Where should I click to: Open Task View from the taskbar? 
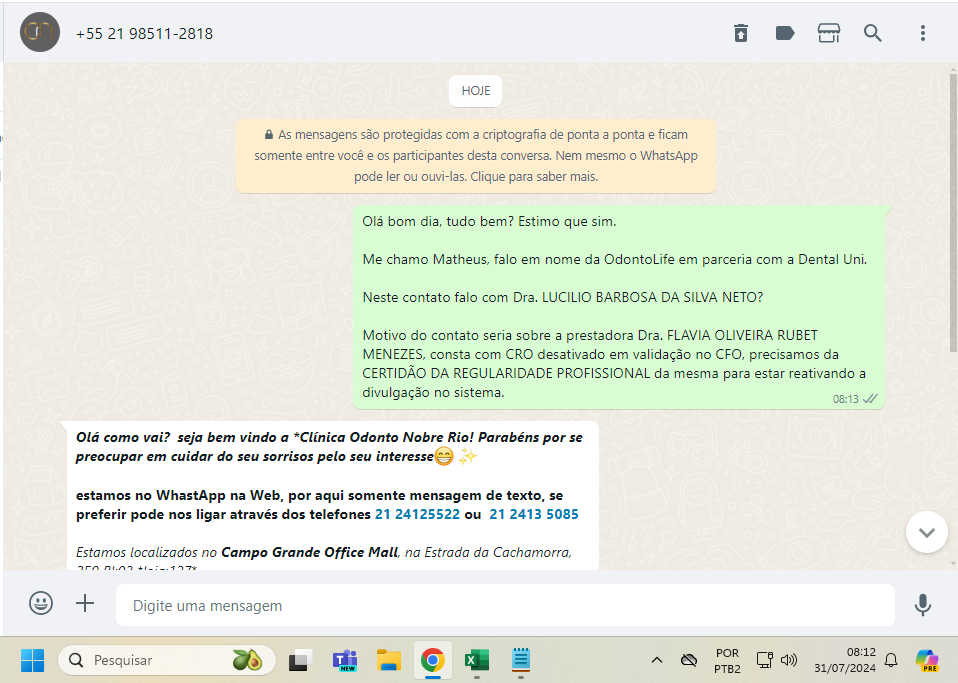(x=300, y=660)
